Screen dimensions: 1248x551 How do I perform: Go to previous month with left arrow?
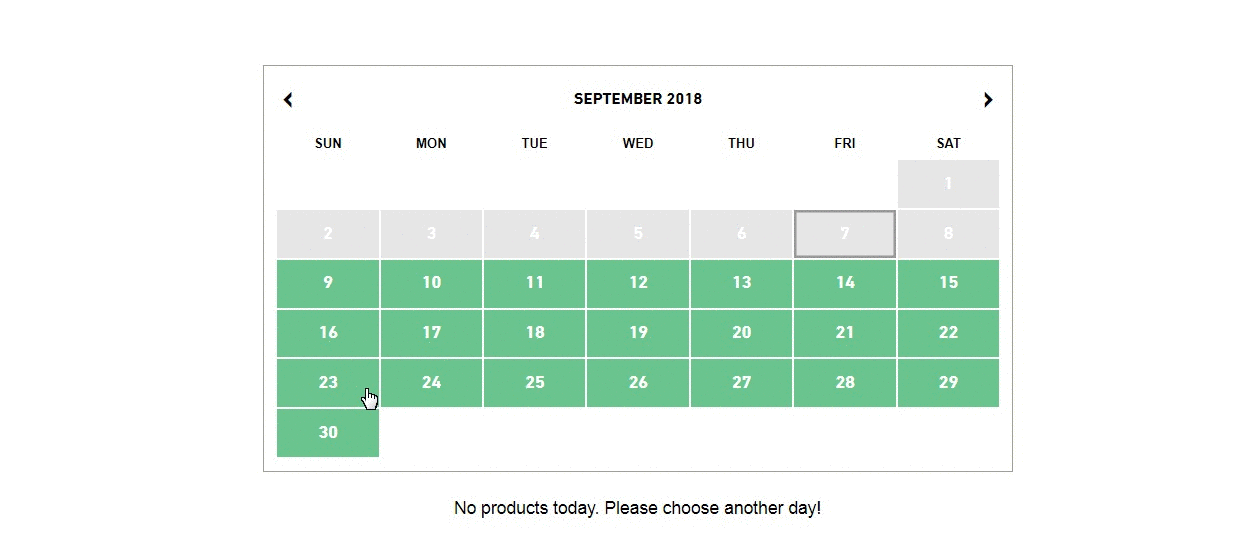288,99
